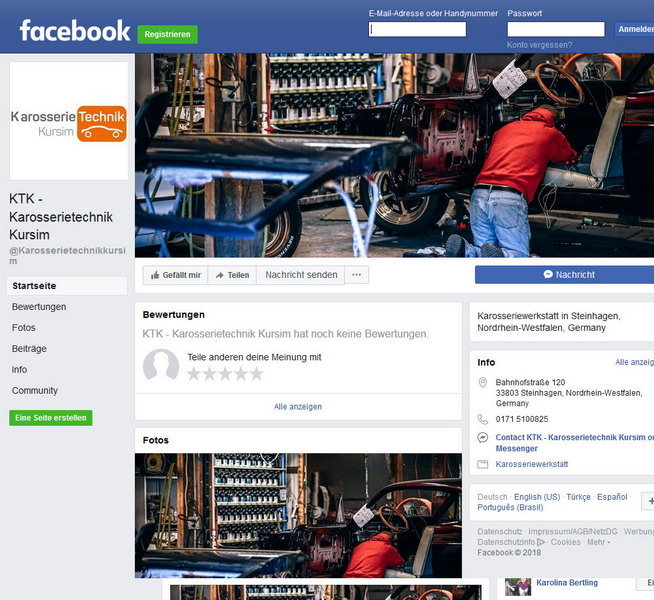Expand the Mehr footer dropdown
The width and height of the screenshot is (654, 600).
pyautogui.click(x=598, y=542)
